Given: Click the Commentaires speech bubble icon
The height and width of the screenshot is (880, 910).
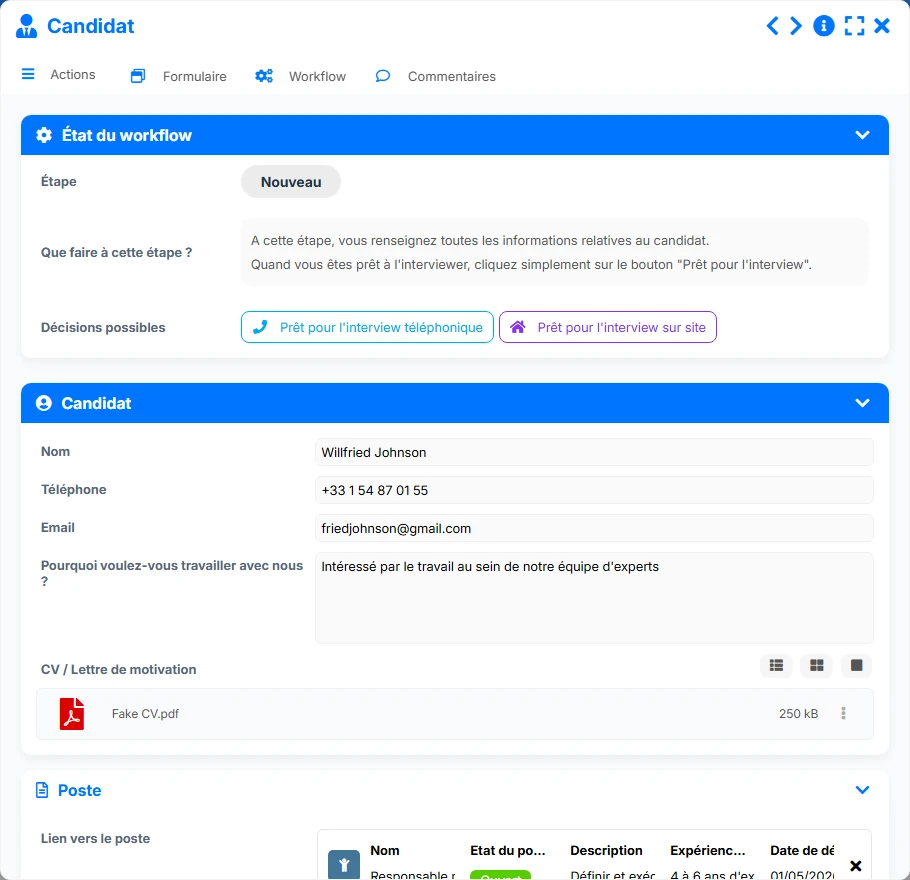Looking at the screenshot, I should click(382, 76).
